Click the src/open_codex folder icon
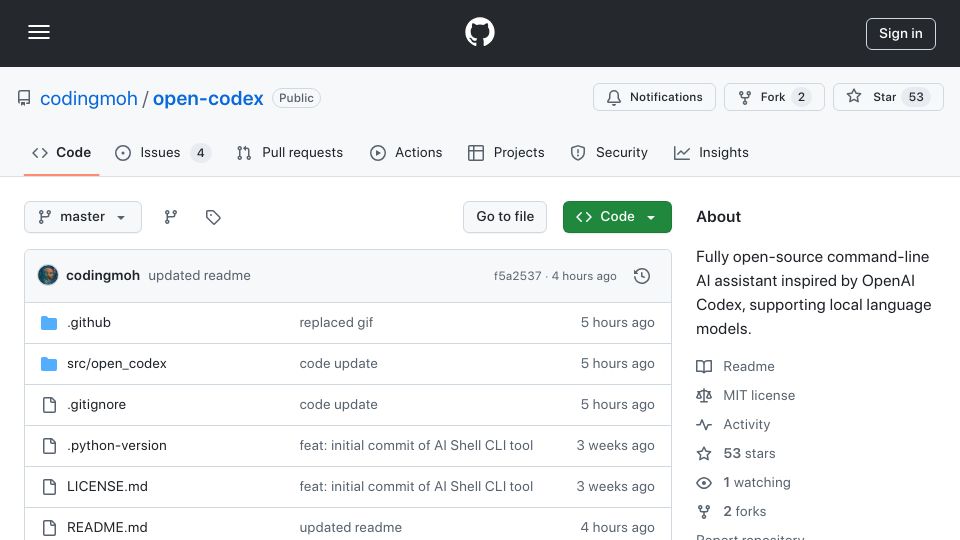The height and width of the screenshot is (540, 960). (49, 364)
